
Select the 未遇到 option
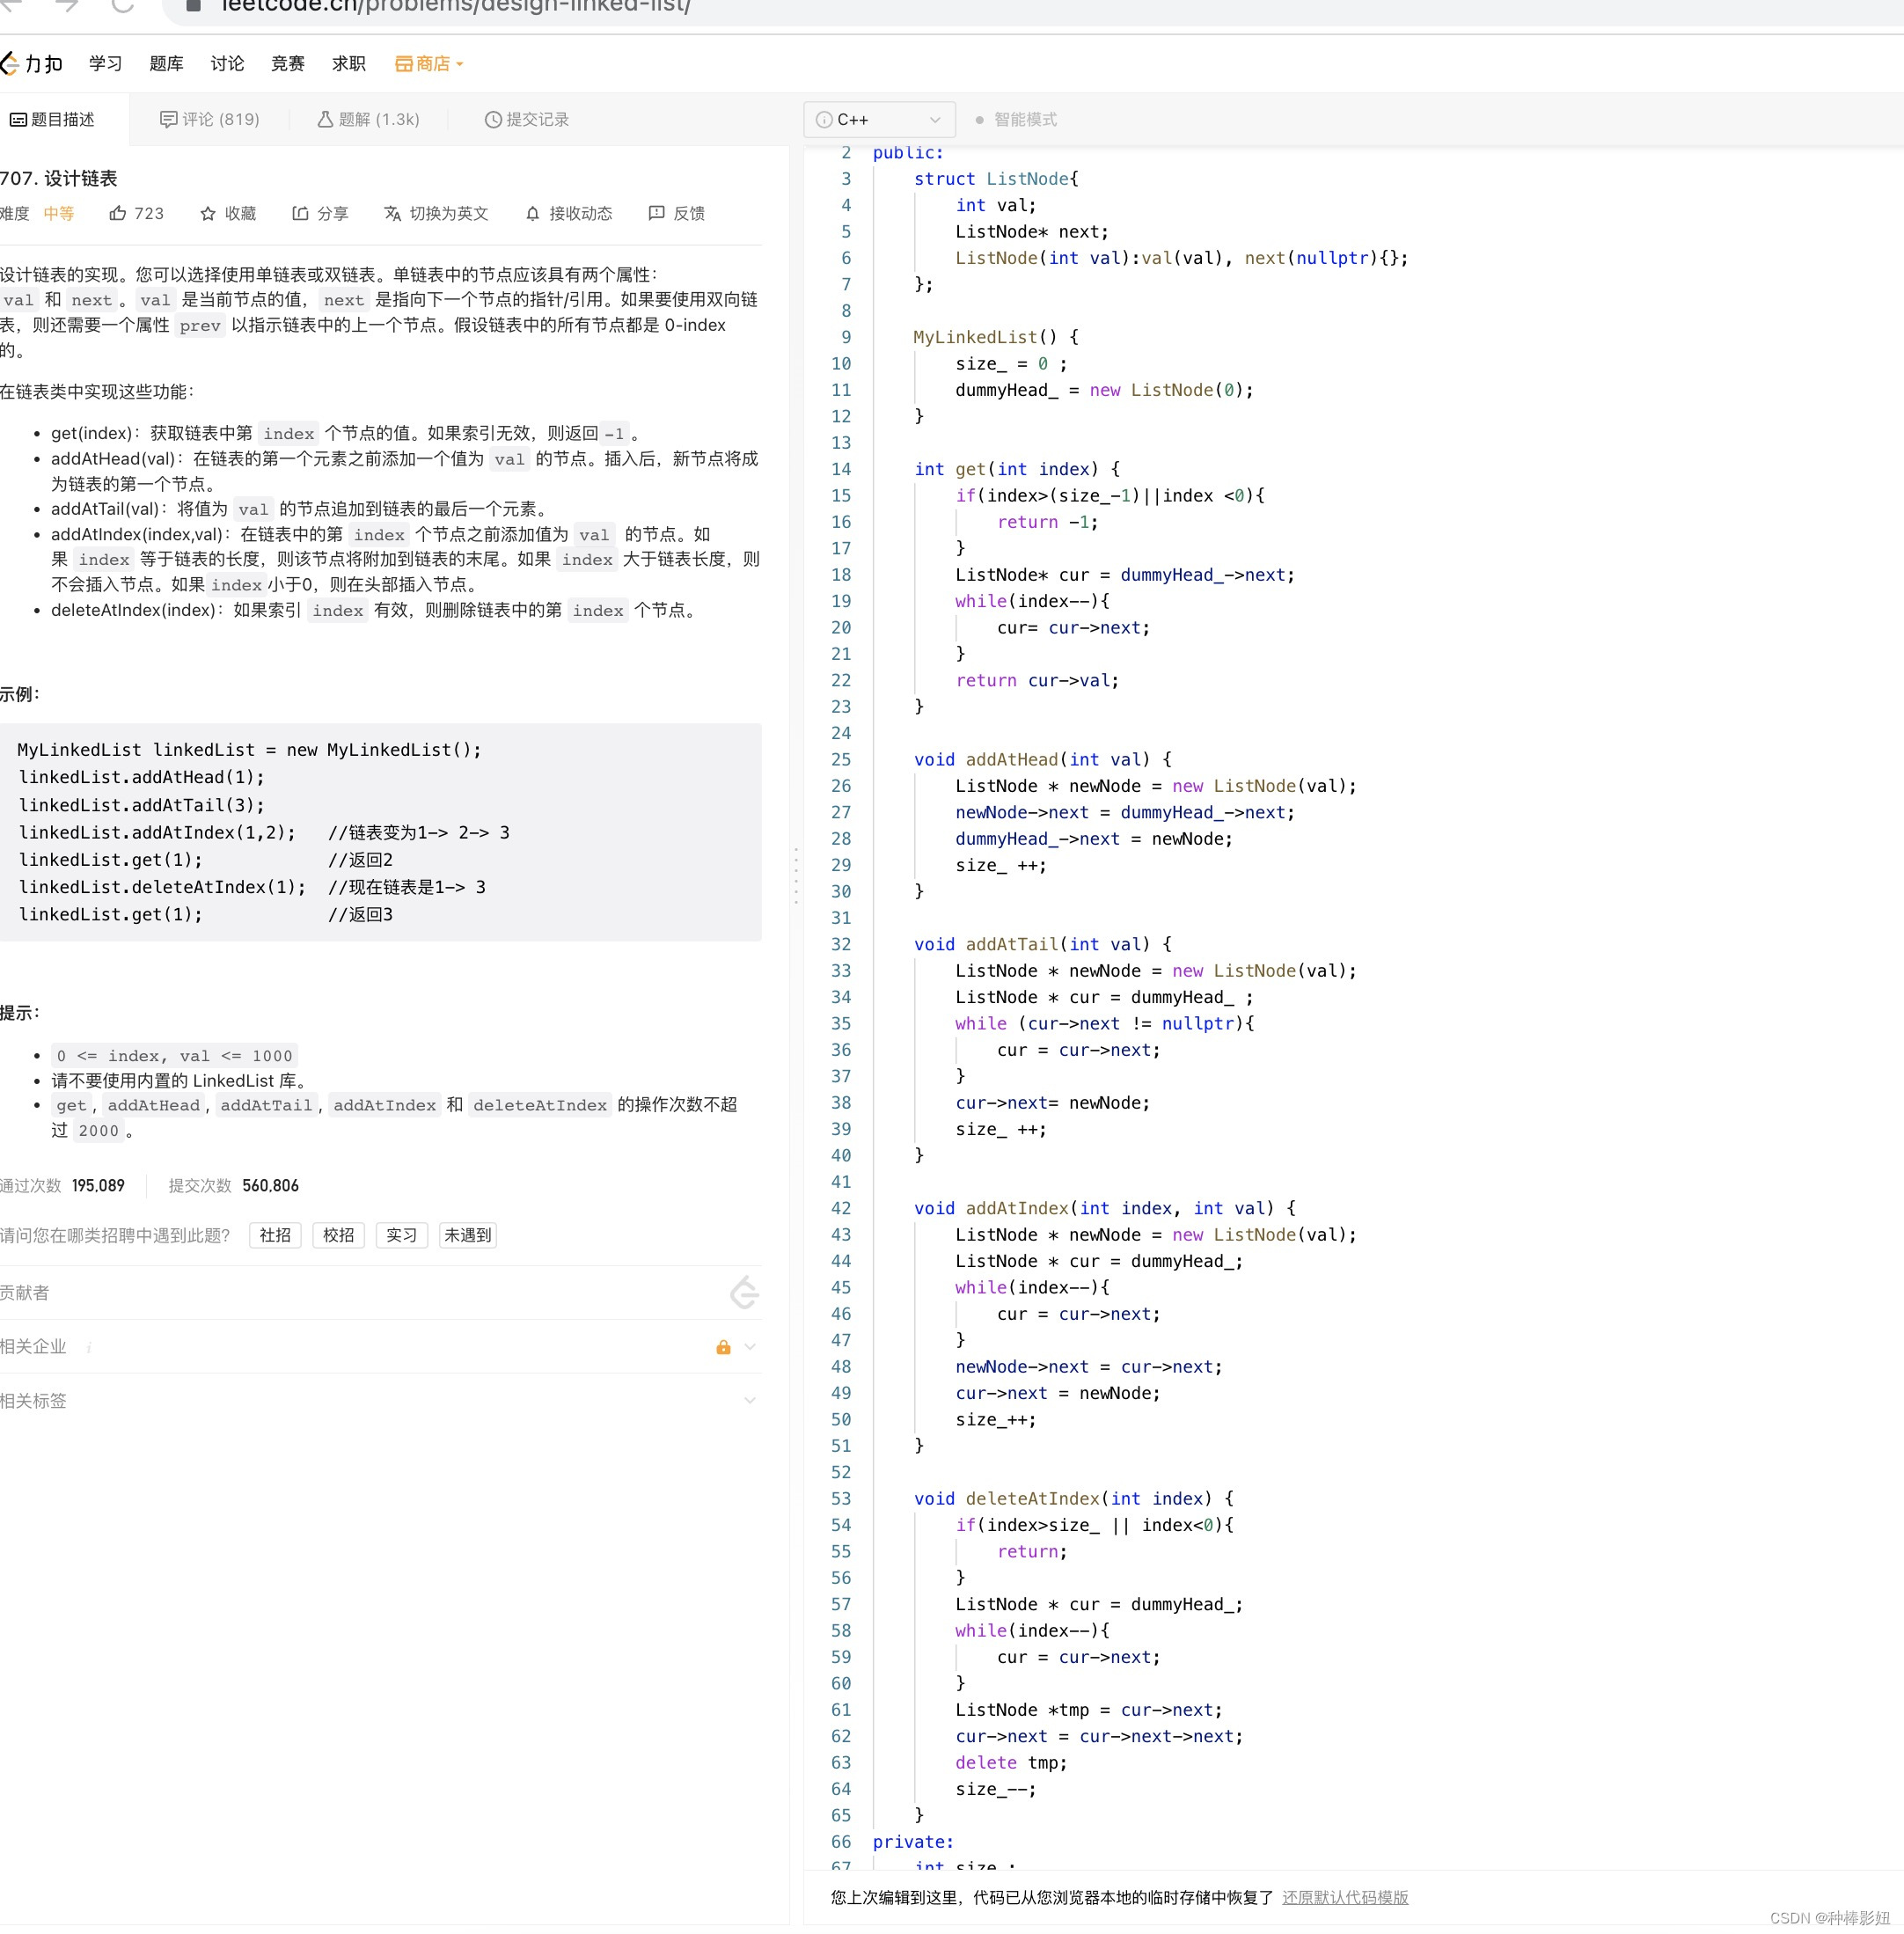coord(467,1235)
